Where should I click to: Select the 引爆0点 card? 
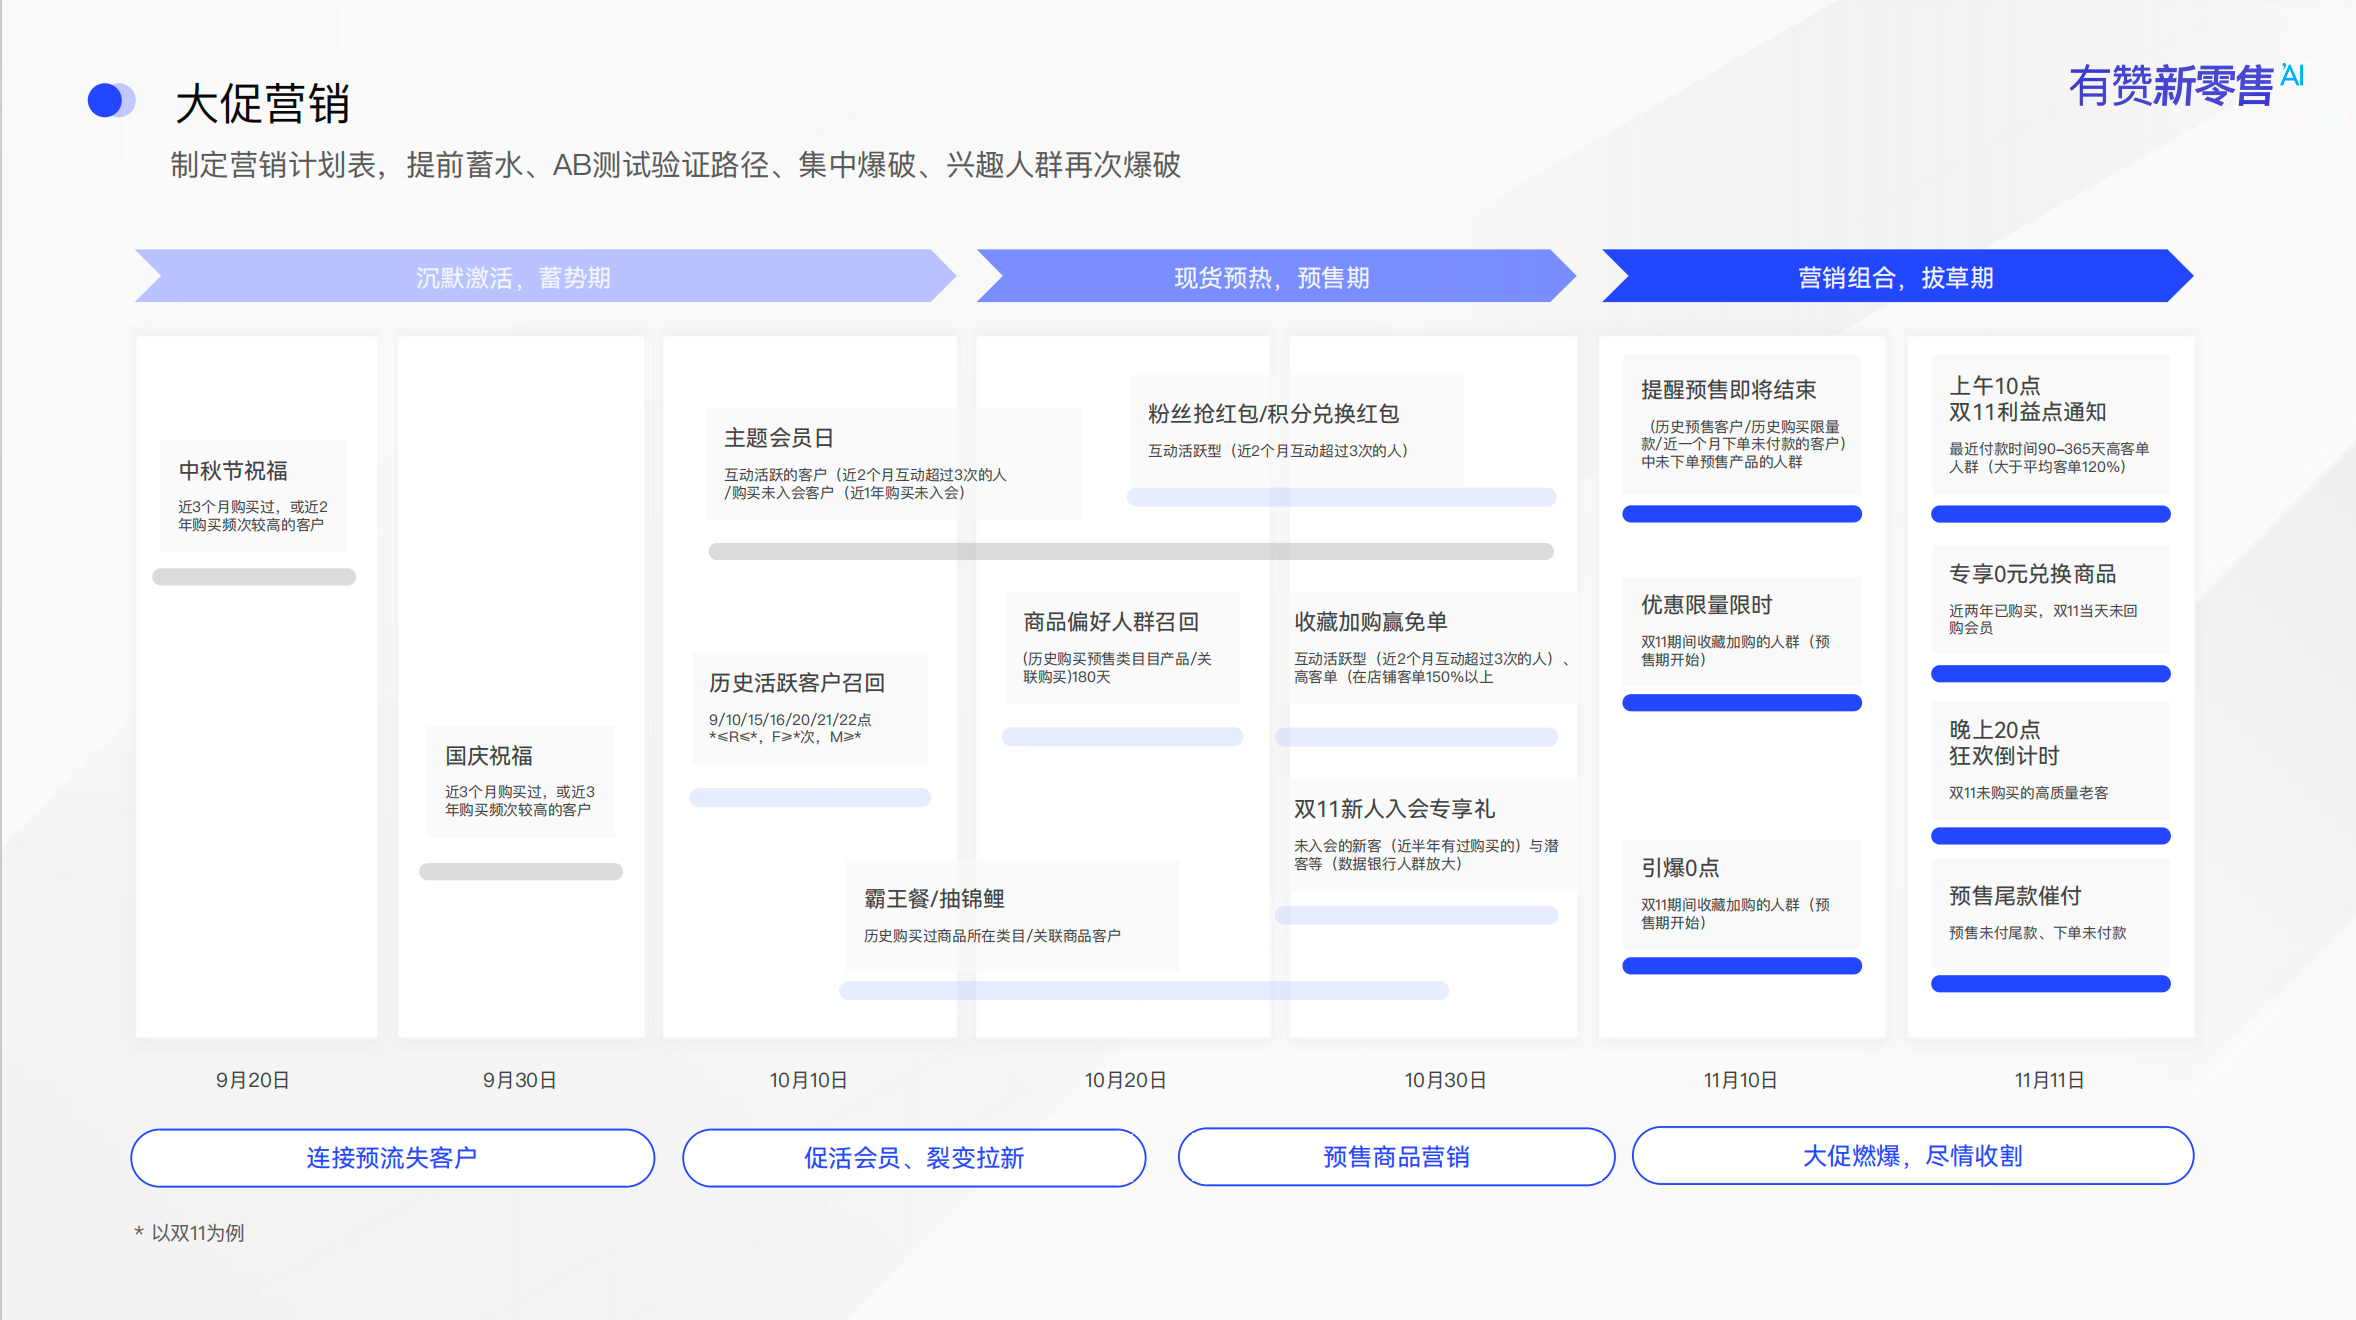1741,893
